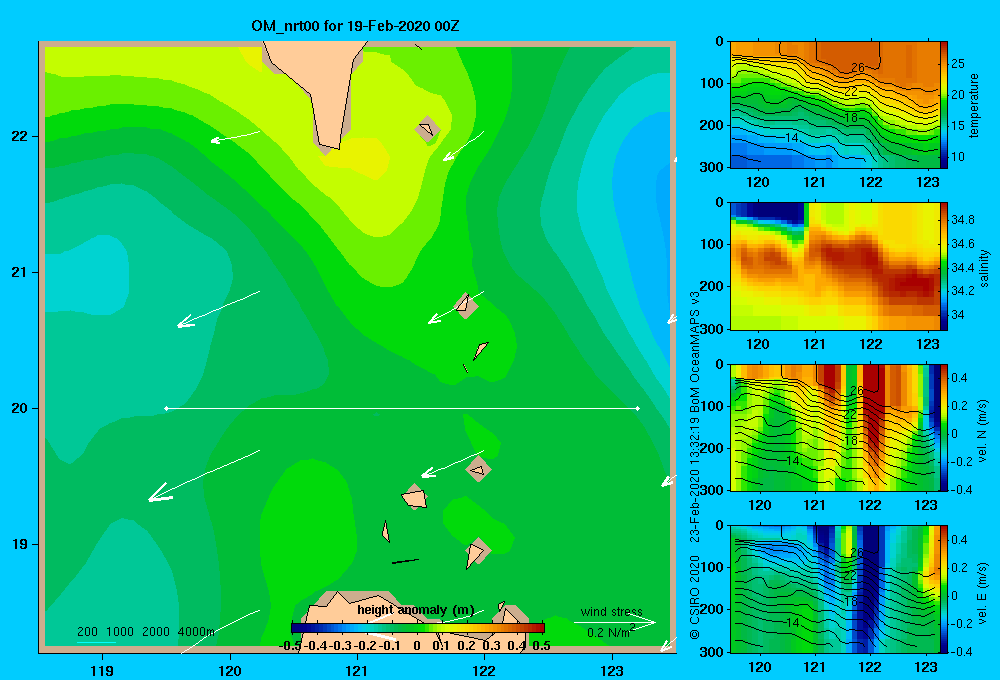Click the 'temperature' axis label
The image size is (1000, 680).
click(x=974, y=105)
